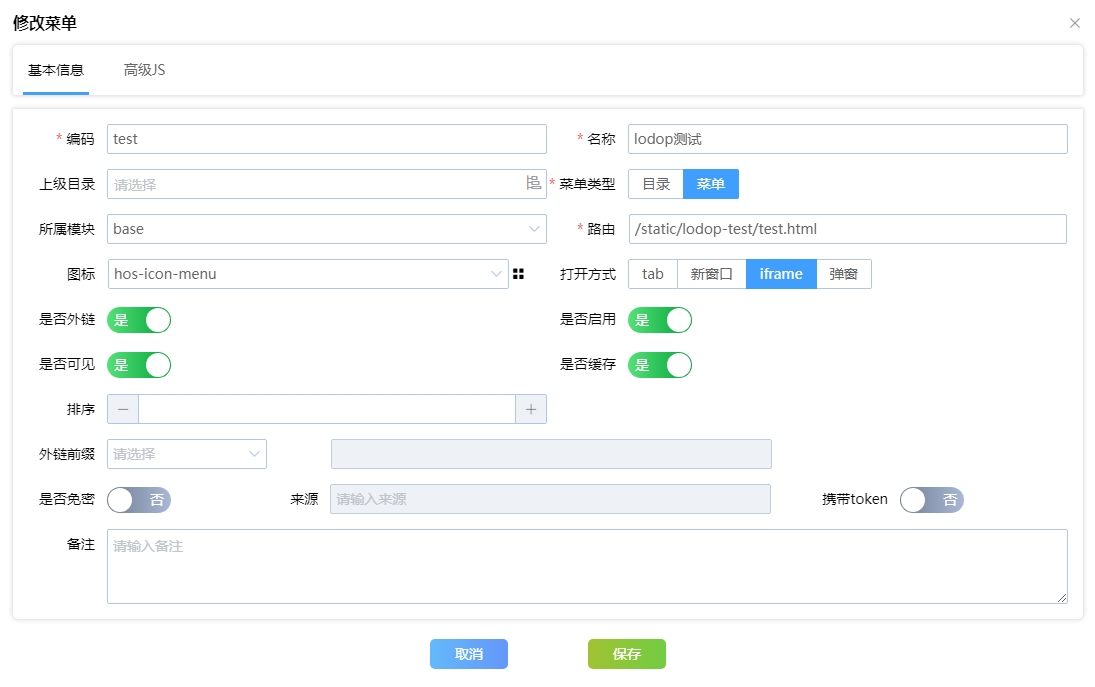
Task: Close the modify menu dialog
Action: click(x=1075, y=23)
